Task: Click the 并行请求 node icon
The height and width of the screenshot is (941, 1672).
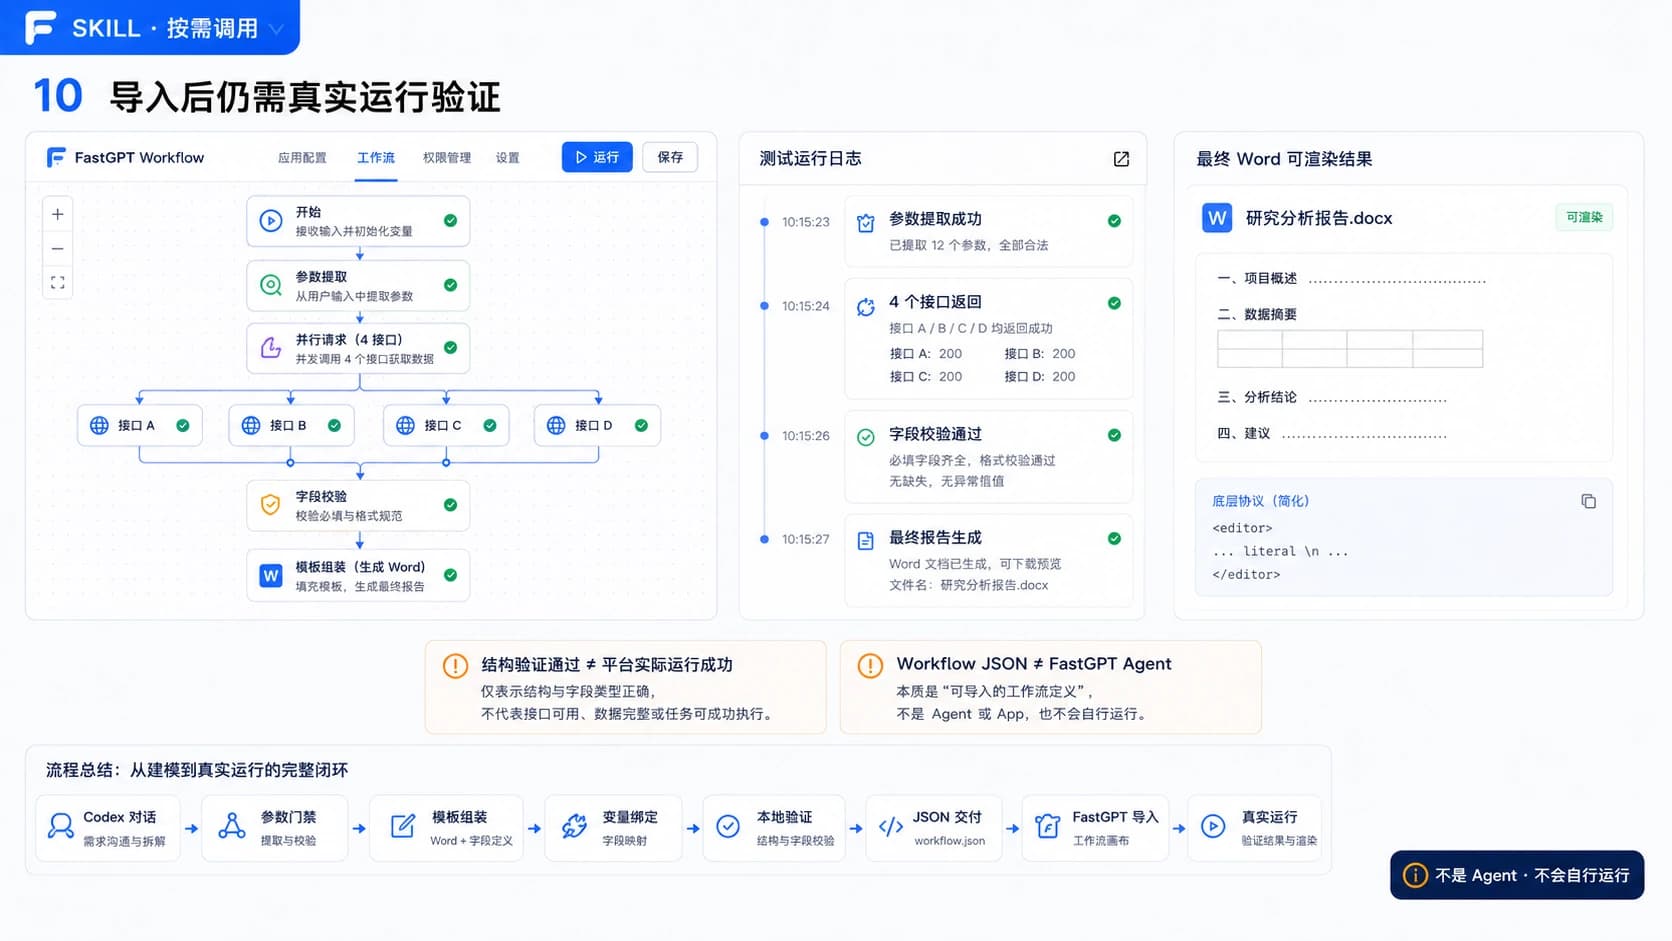Action: 271,348
